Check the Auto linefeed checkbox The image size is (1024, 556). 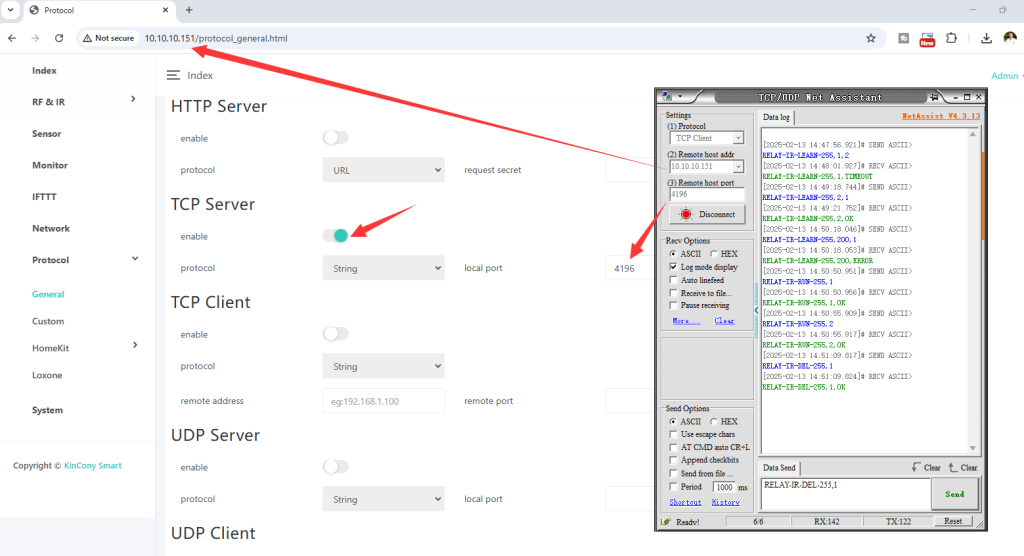coord(673,281)
